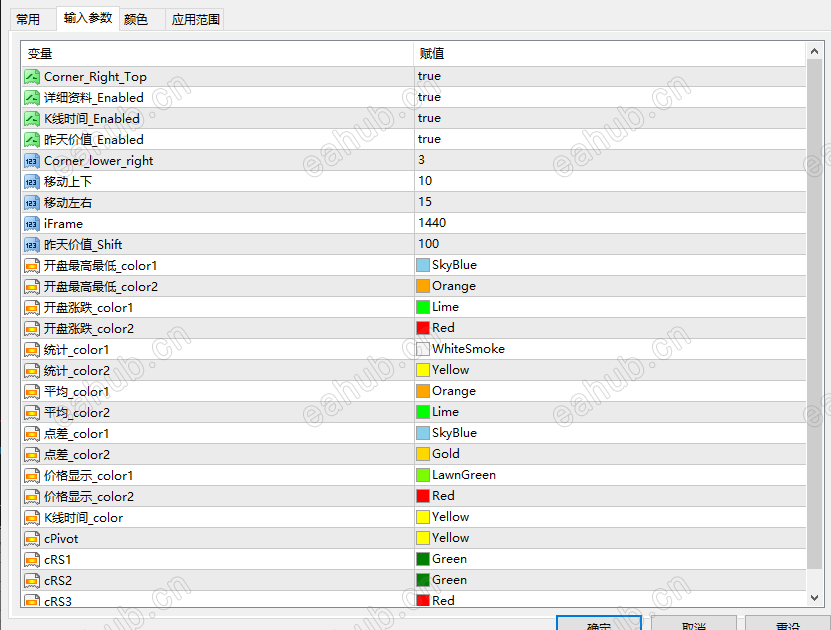Click the Green swatch for cRS1
Image resolution: width=831 pixels, height=630 pixels.
click(423, 559)
